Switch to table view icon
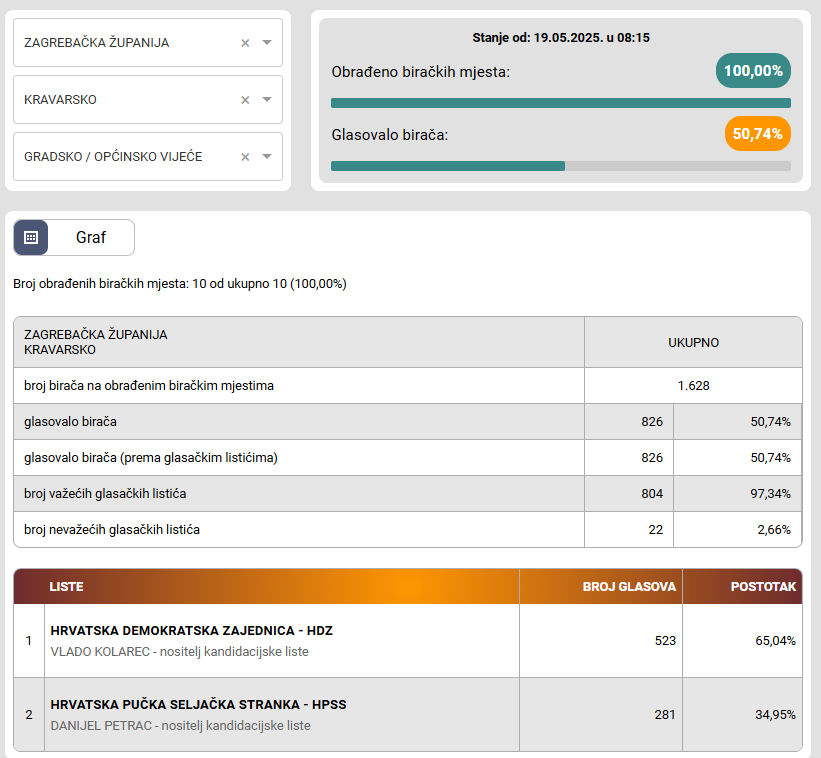Screen dimensions: 821x758 coord(31,238)
